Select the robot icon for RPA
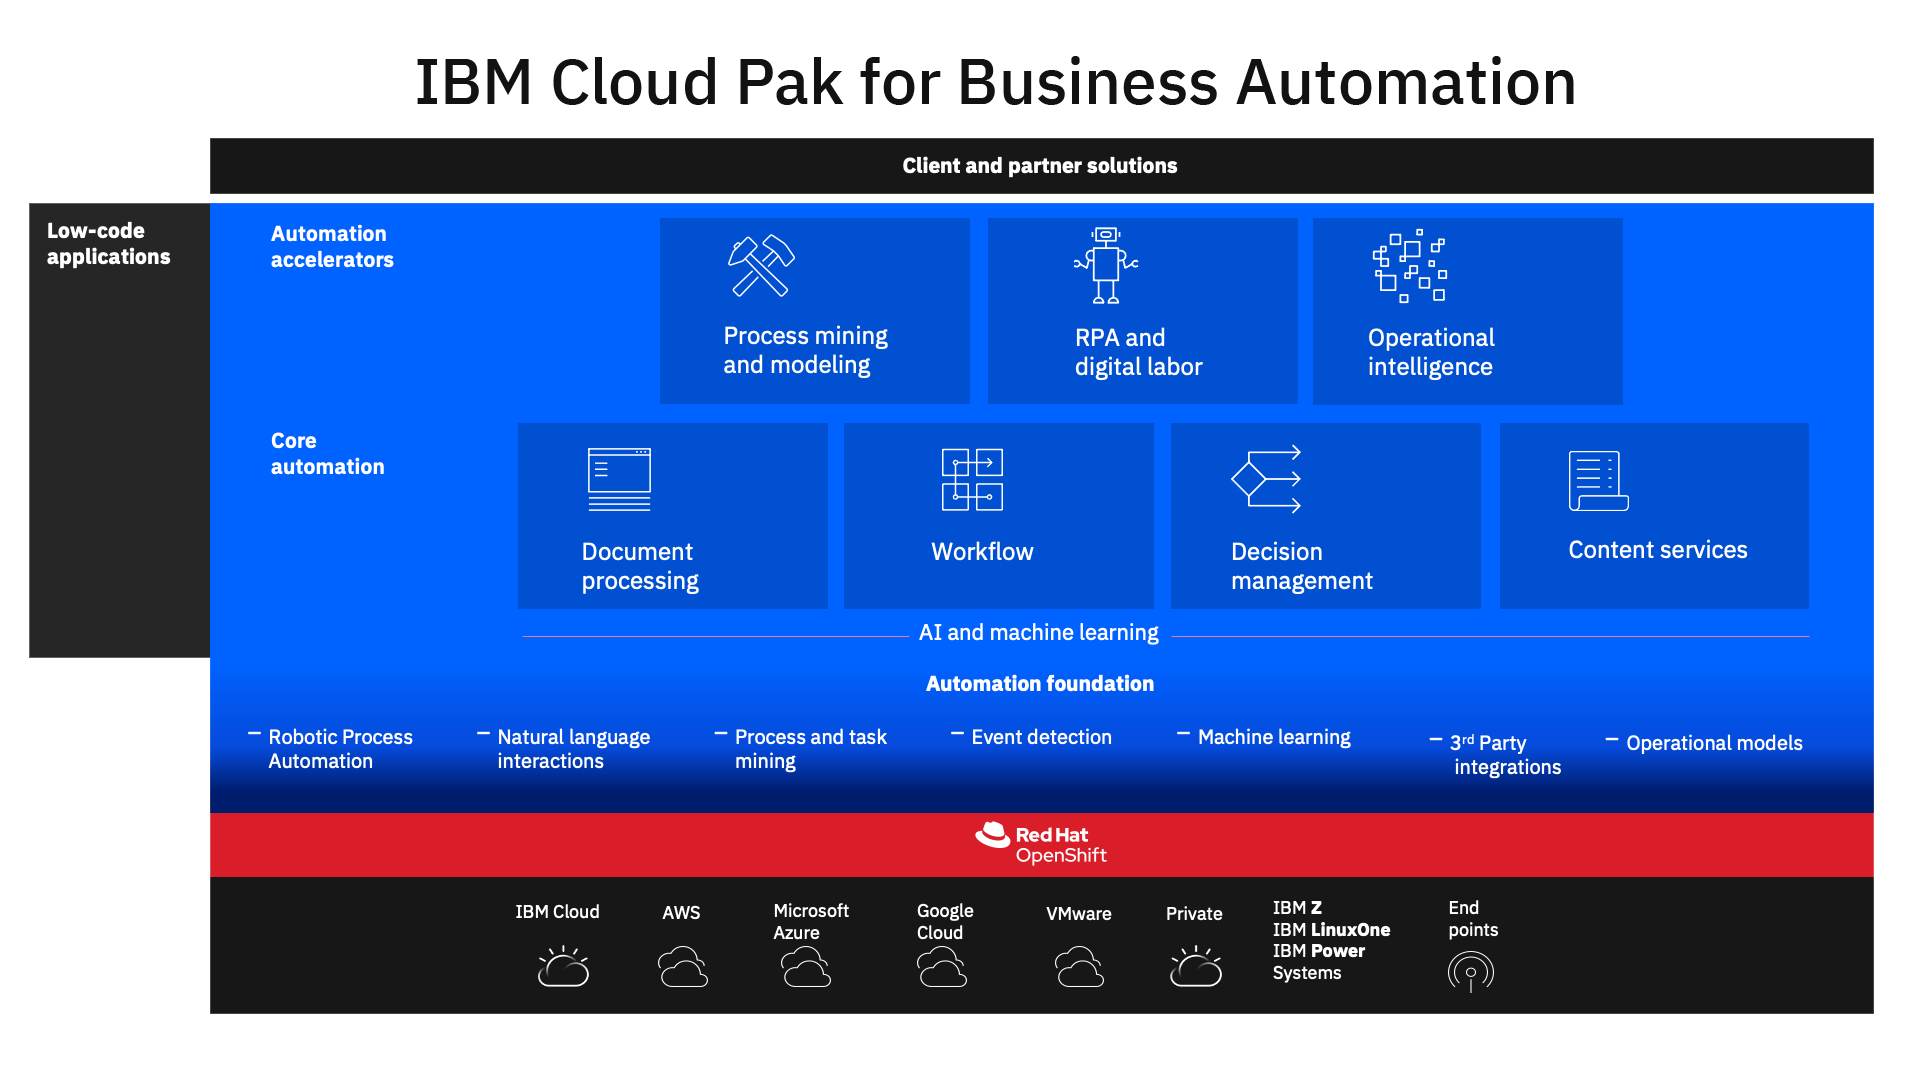This screenshot has width=1920, height=1081. point(1106,266)
